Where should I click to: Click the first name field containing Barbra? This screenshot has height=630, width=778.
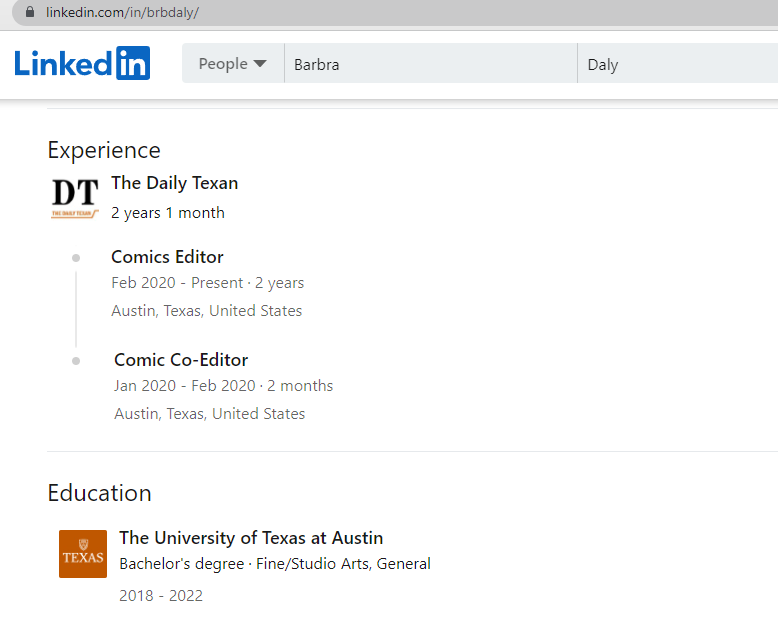(431, 63)
